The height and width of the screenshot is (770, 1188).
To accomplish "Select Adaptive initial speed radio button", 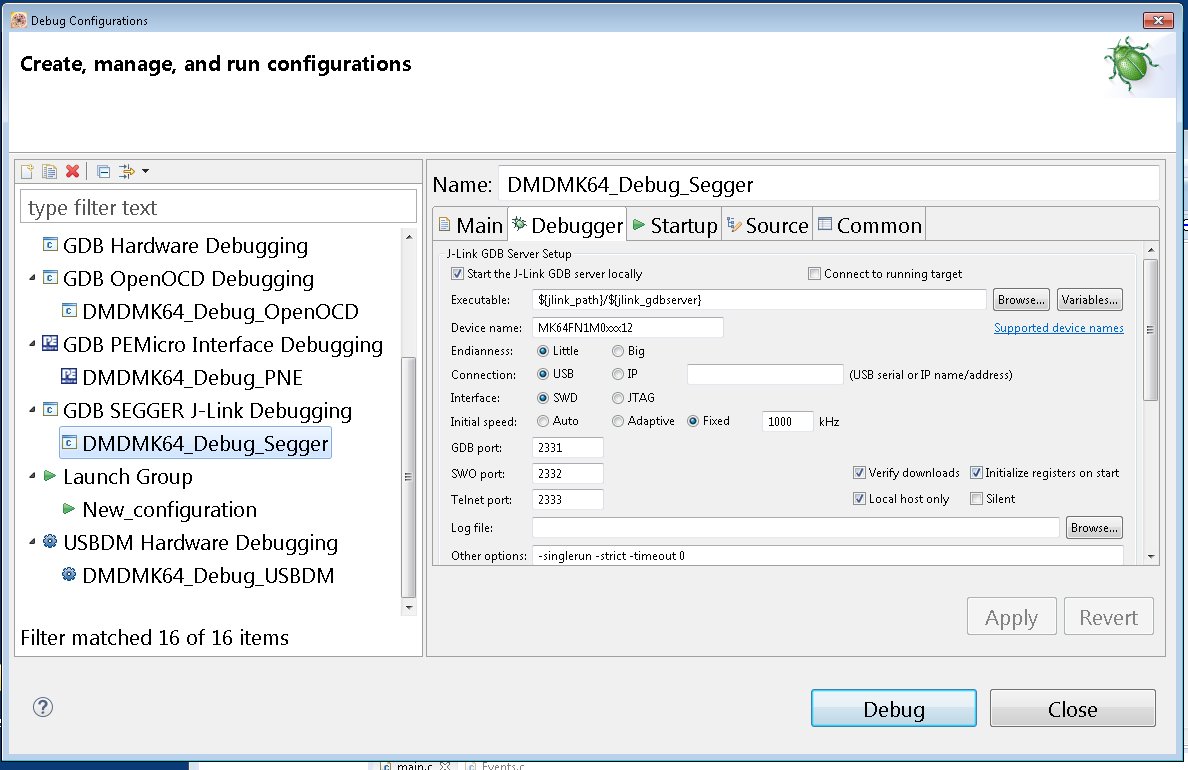I will coord(618,421).
